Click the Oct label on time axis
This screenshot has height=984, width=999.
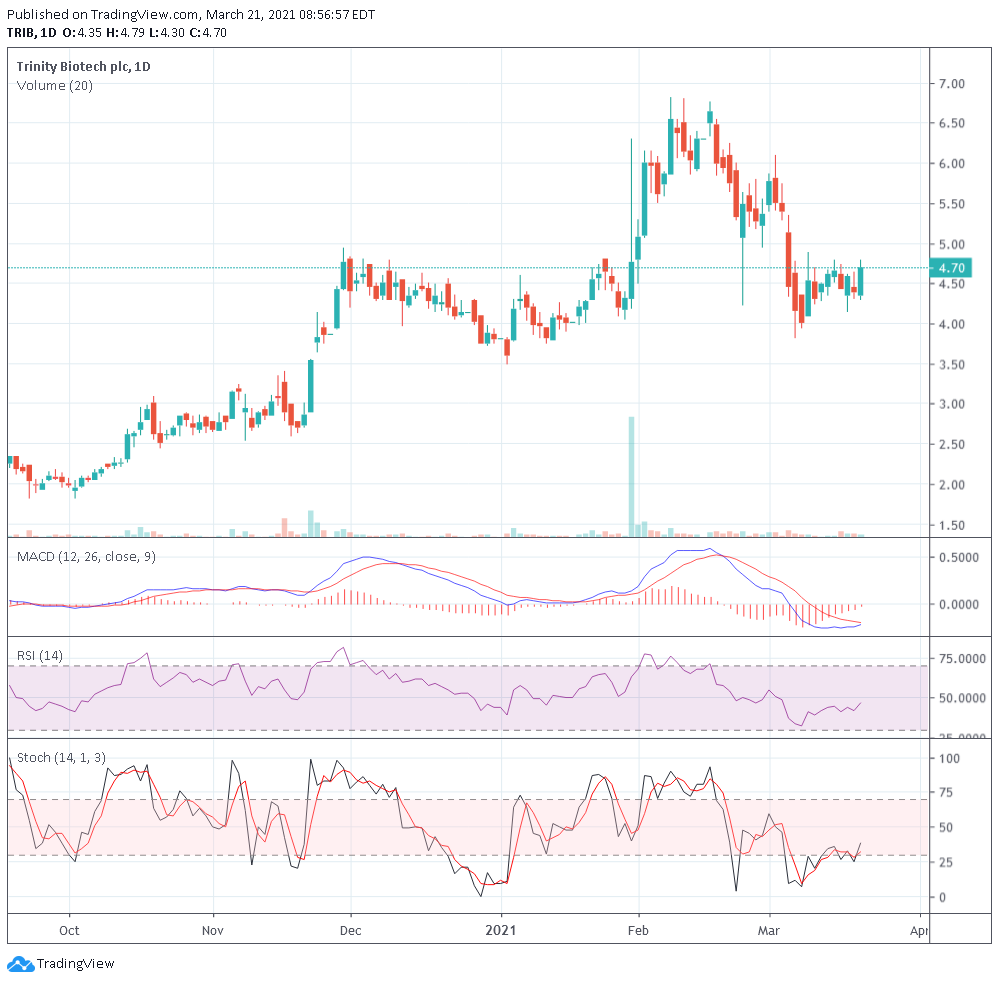point(69,930)
